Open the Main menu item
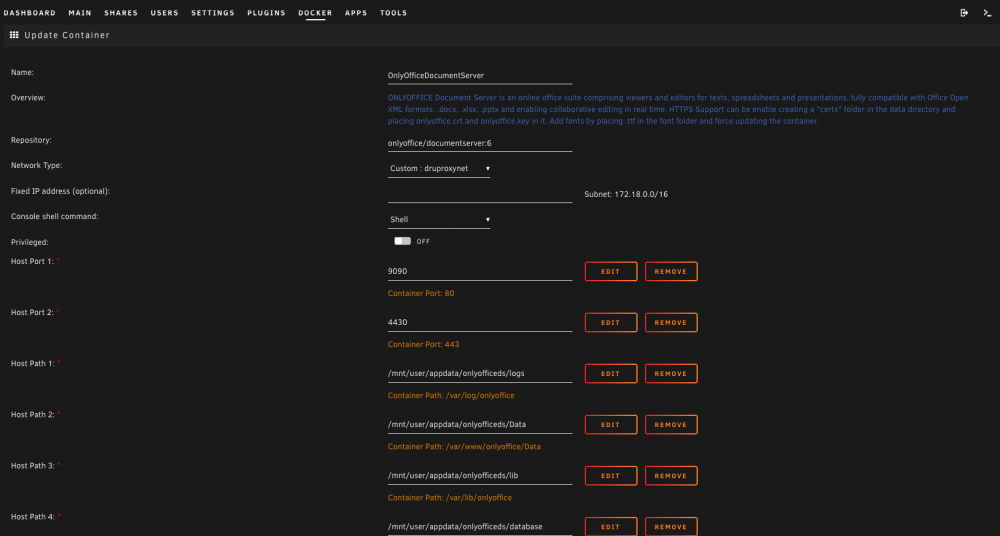Image resolution: width=1000 pixels, height=536 pixels. pyautogui.click(x=80, y=13)
